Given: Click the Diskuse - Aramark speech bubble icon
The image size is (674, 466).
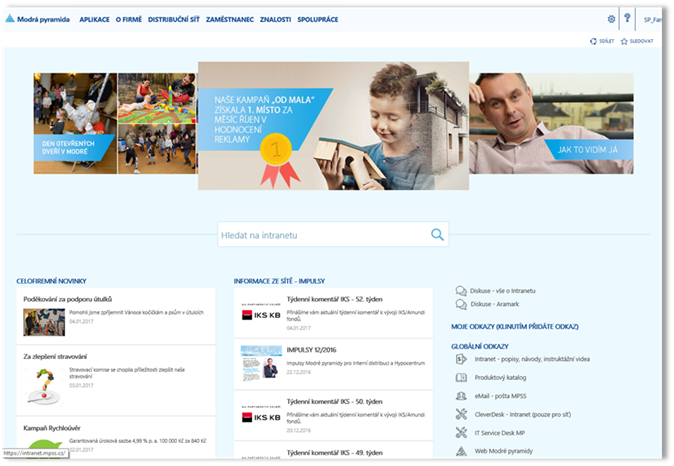Looking at the screenshot, I should pyautogui.click(x=461, y=304).
